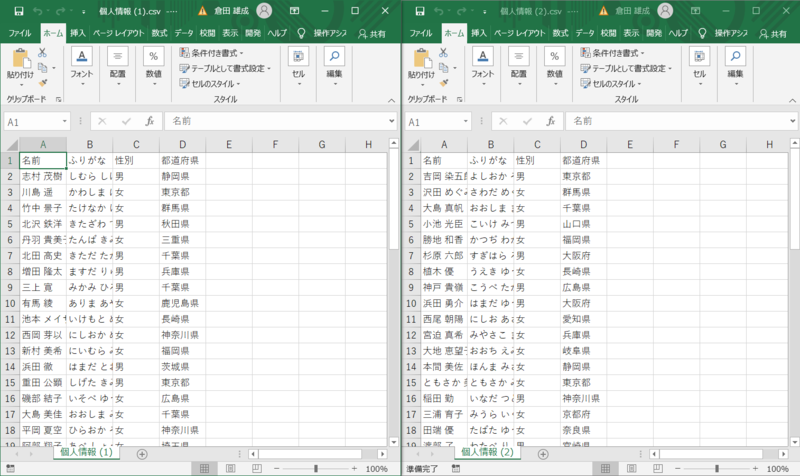Open the 編集 editing group in the left window

coord(334,66)
